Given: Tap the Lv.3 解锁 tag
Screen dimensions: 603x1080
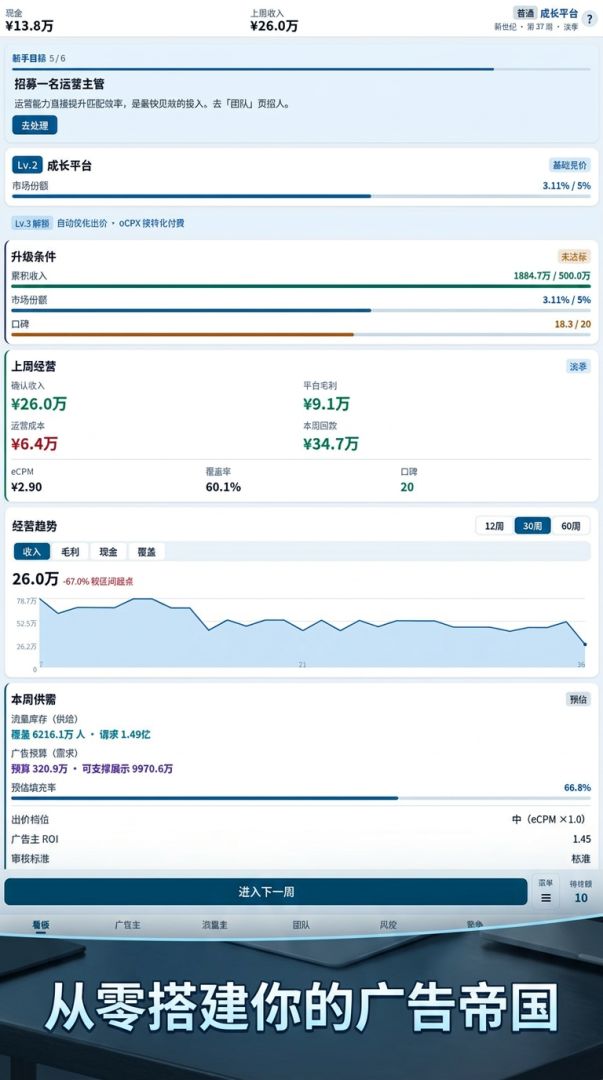Looking at the screenshot, I should (32, 223).
